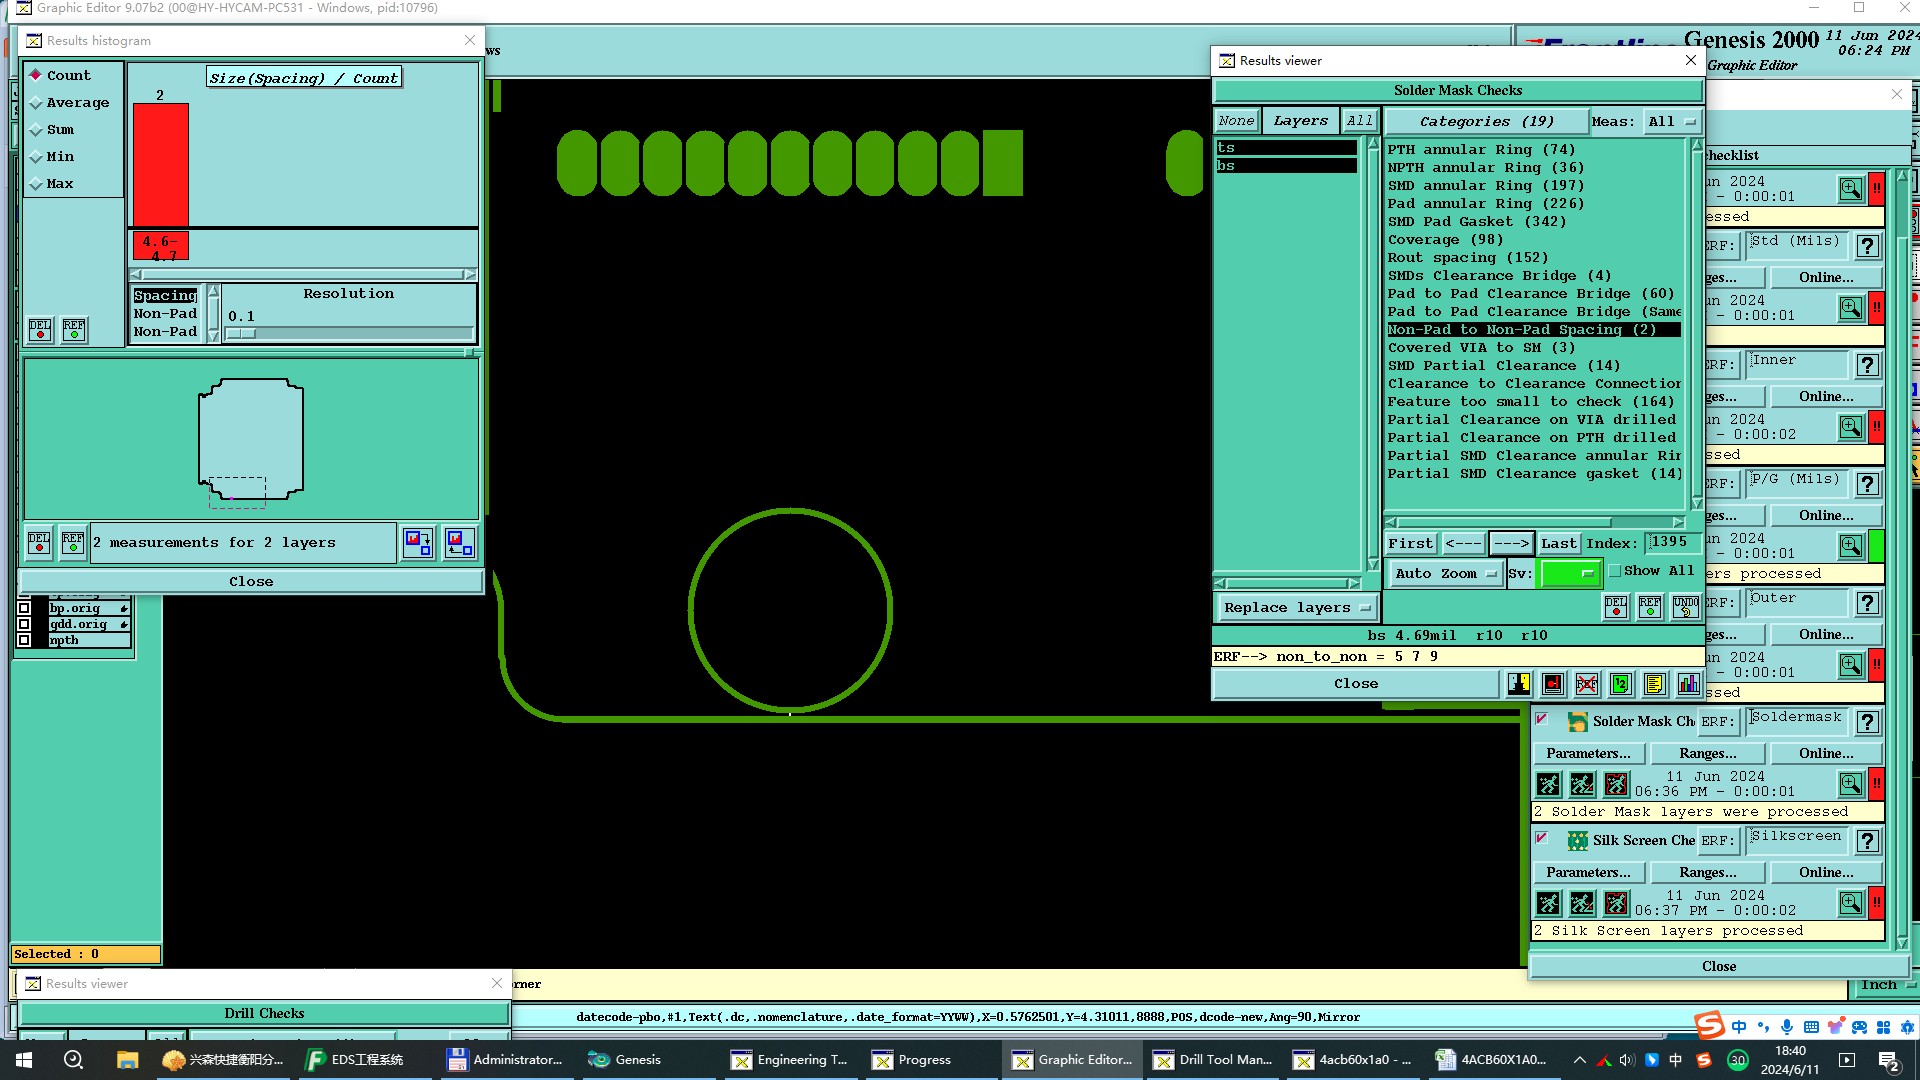Click the UNDO icon in Results viewer
This screenshot has height=1080, width=1920.
point(1685,607)
